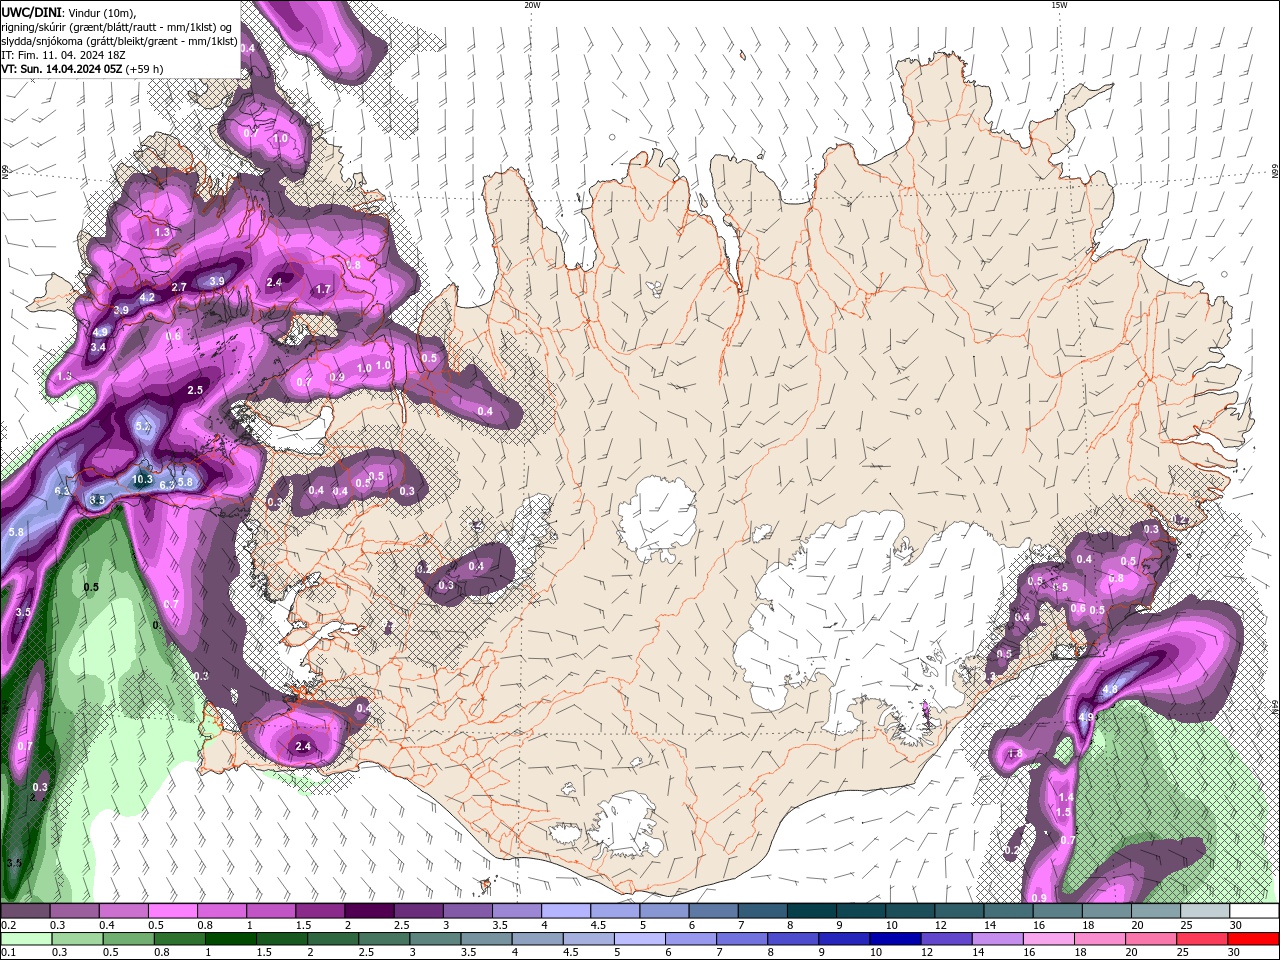Pick bright pink swatch between 0.5 and 0.8
This screenshot has width=1280, height=960.
click(x=171, y=911)
